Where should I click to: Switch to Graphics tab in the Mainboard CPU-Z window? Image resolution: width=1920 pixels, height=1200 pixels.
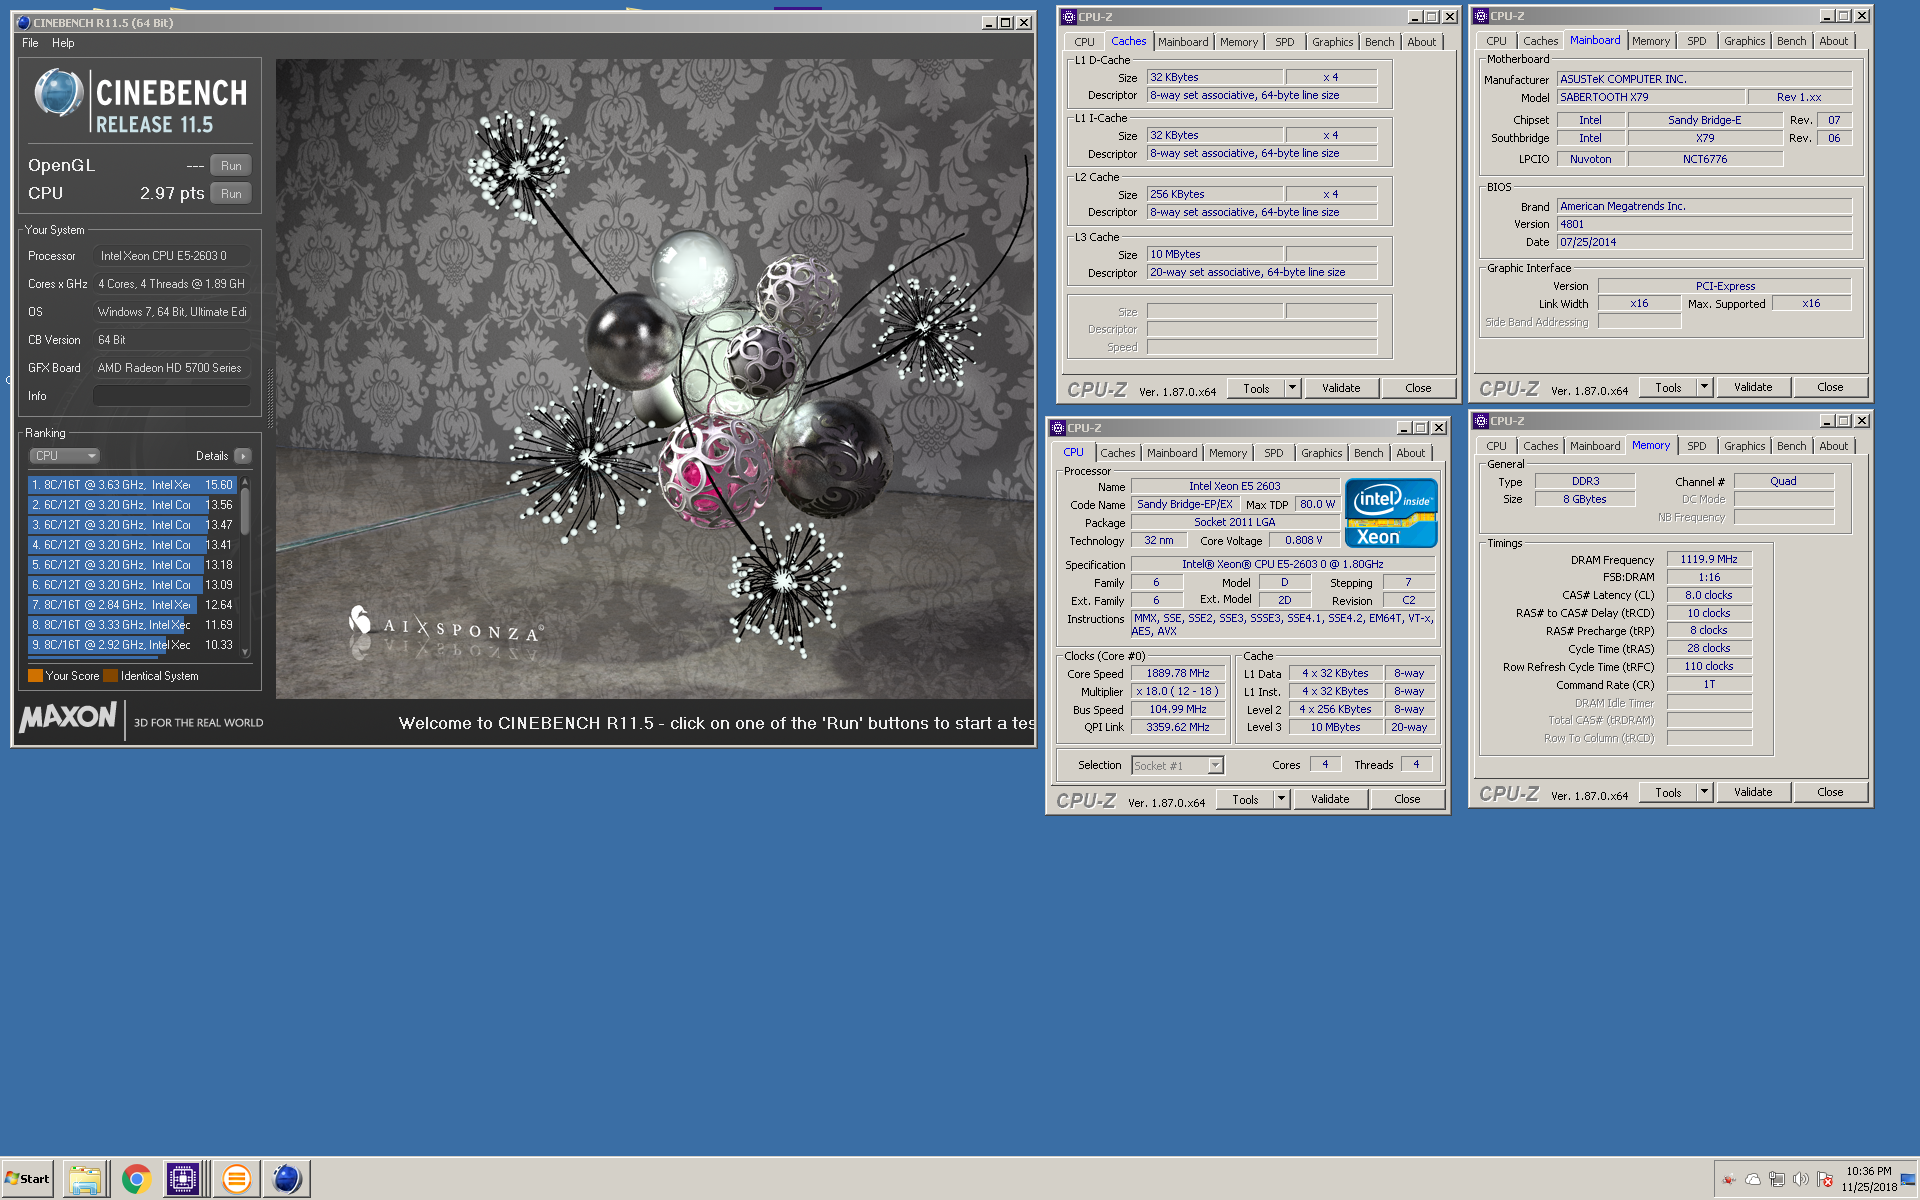point(1744,41)
